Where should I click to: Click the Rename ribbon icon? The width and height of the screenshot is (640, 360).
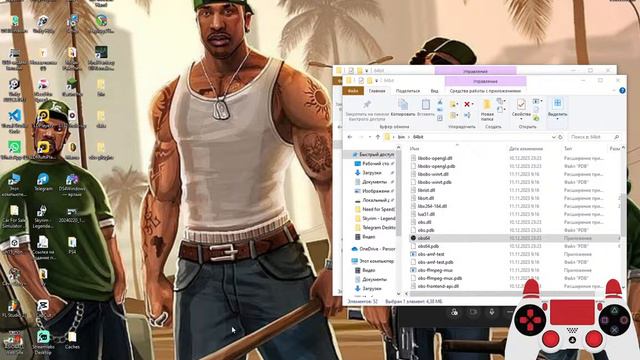coord(467,116)
